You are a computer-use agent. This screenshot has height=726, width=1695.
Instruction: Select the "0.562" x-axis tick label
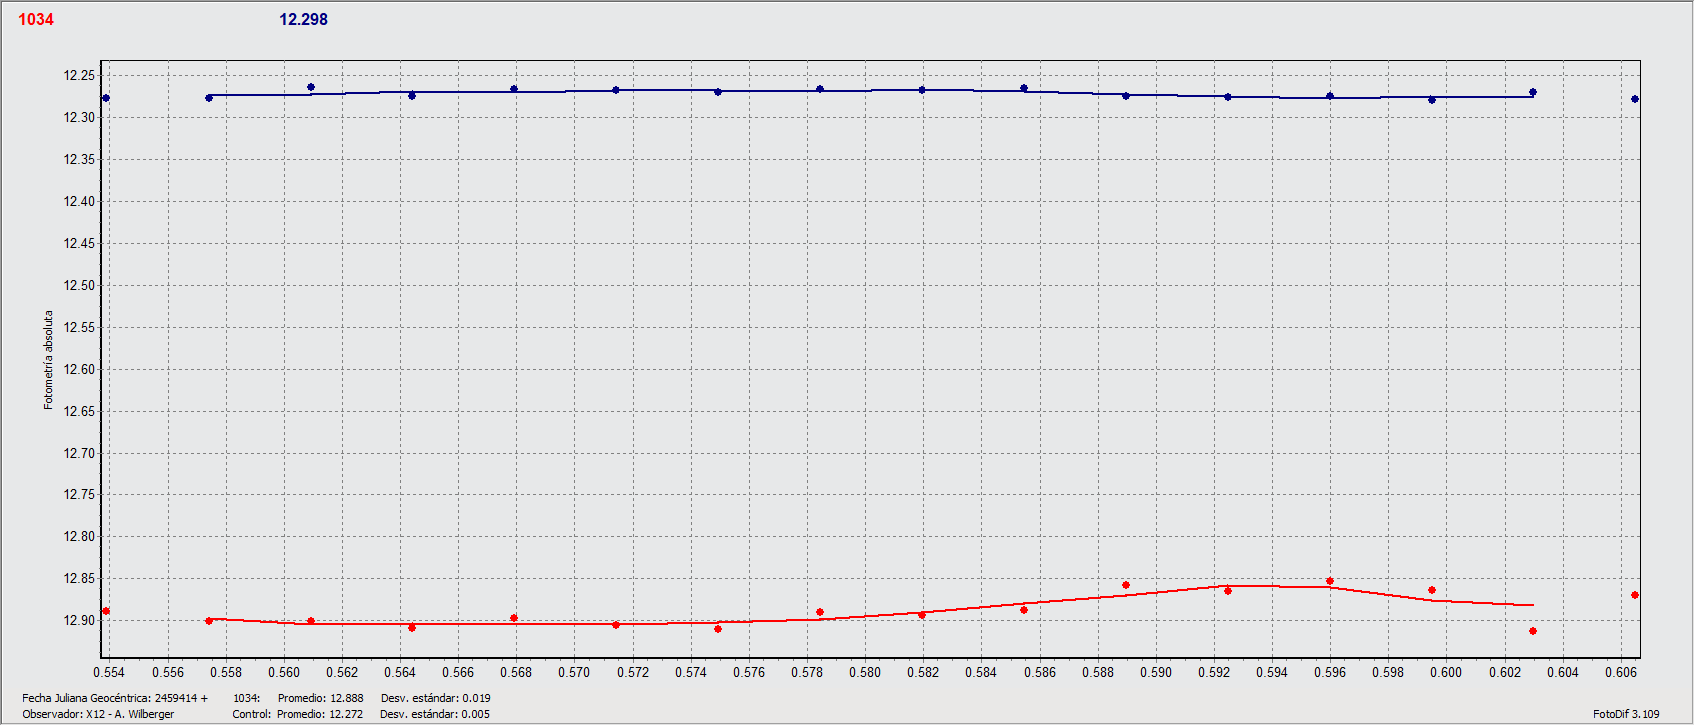[x=342, y=673]
